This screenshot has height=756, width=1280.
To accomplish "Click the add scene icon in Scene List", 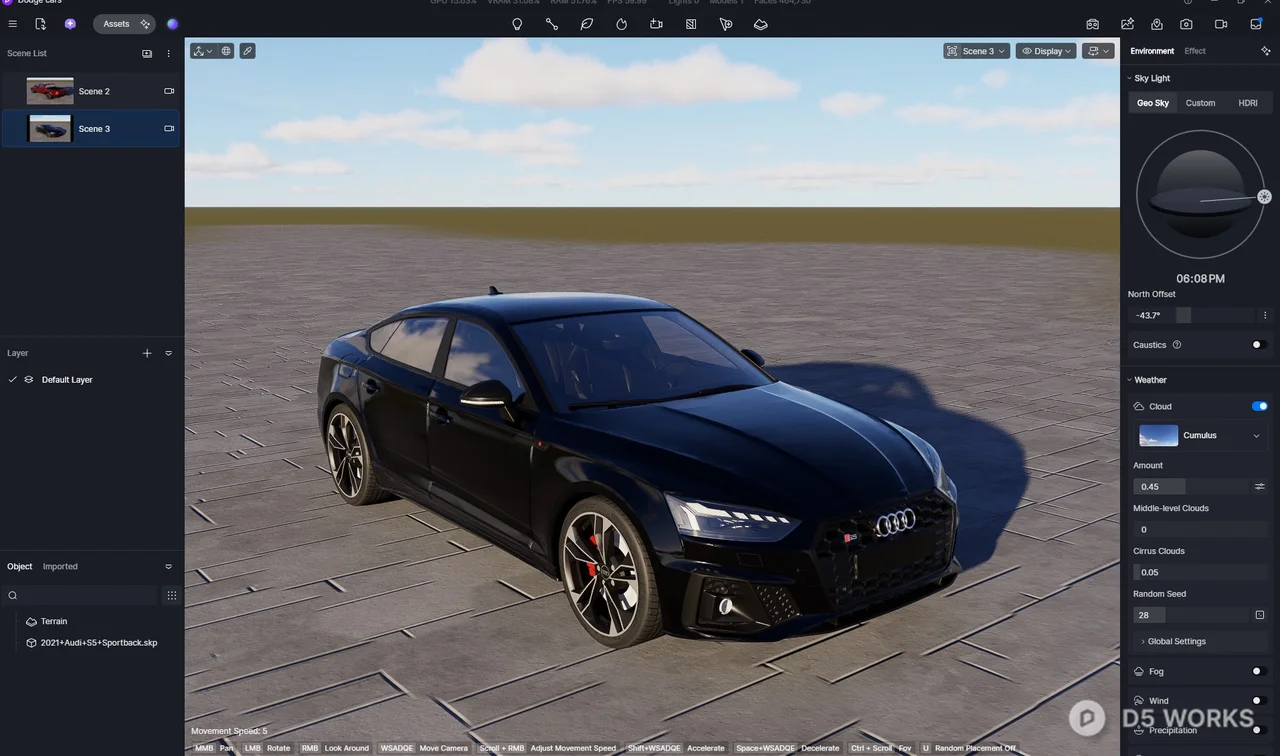I will pos(147,54).
